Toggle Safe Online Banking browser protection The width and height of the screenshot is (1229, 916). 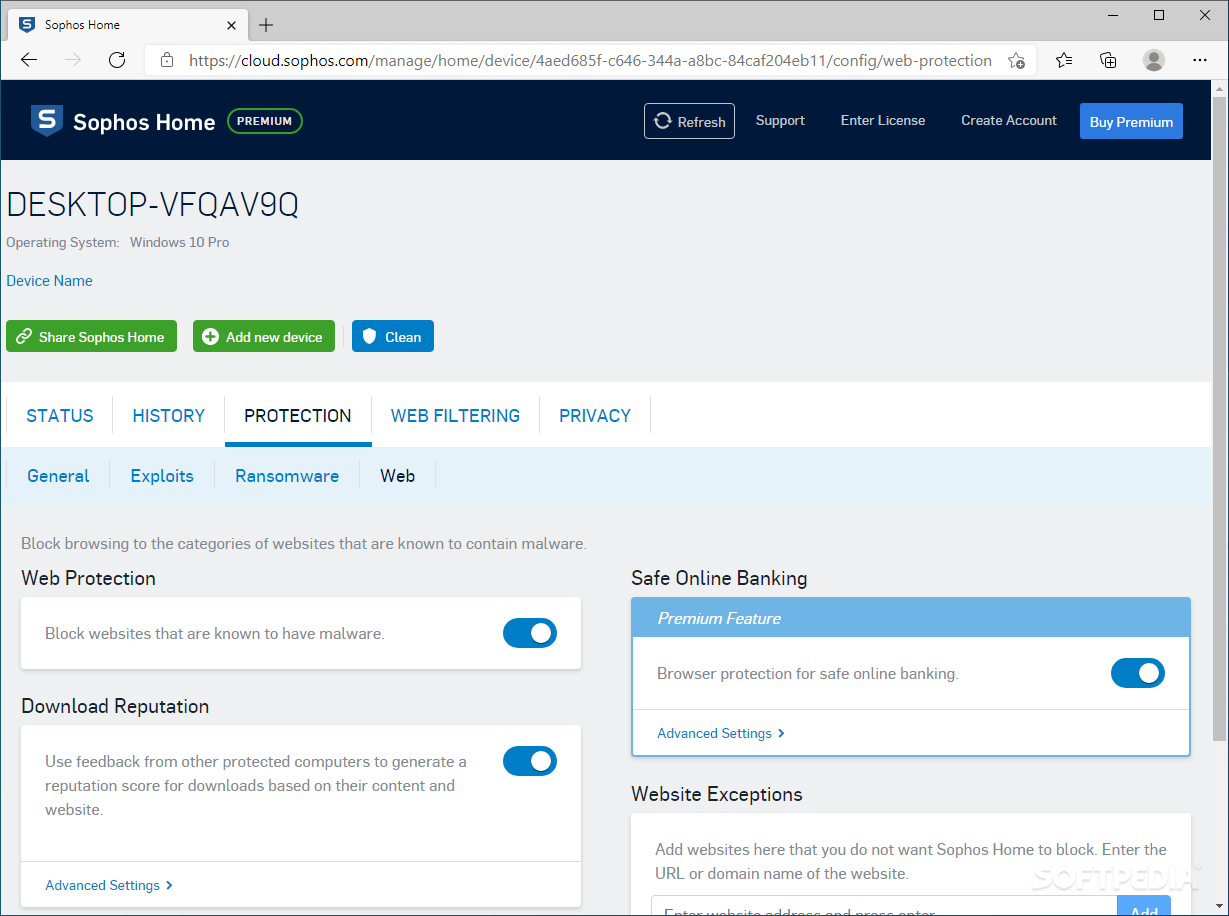point(1138,673)
